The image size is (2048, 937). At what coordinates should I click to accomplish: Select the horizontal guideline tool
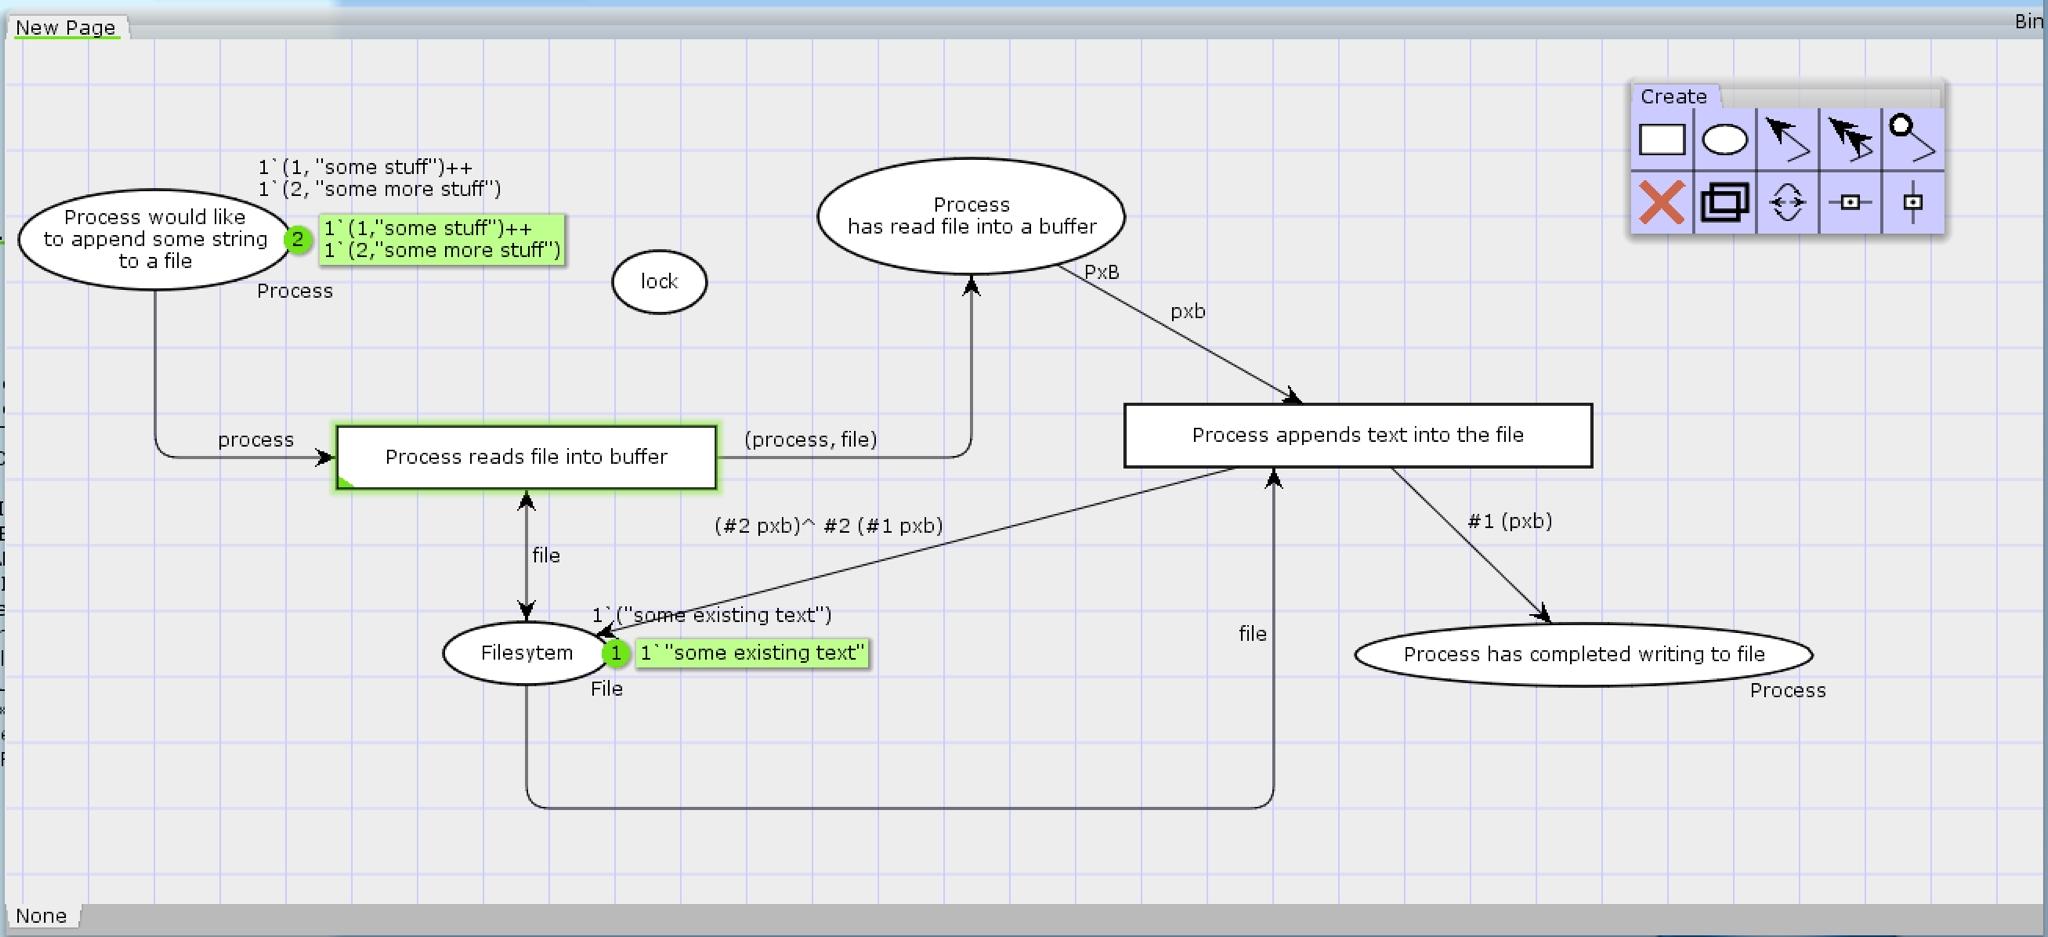1852,203
